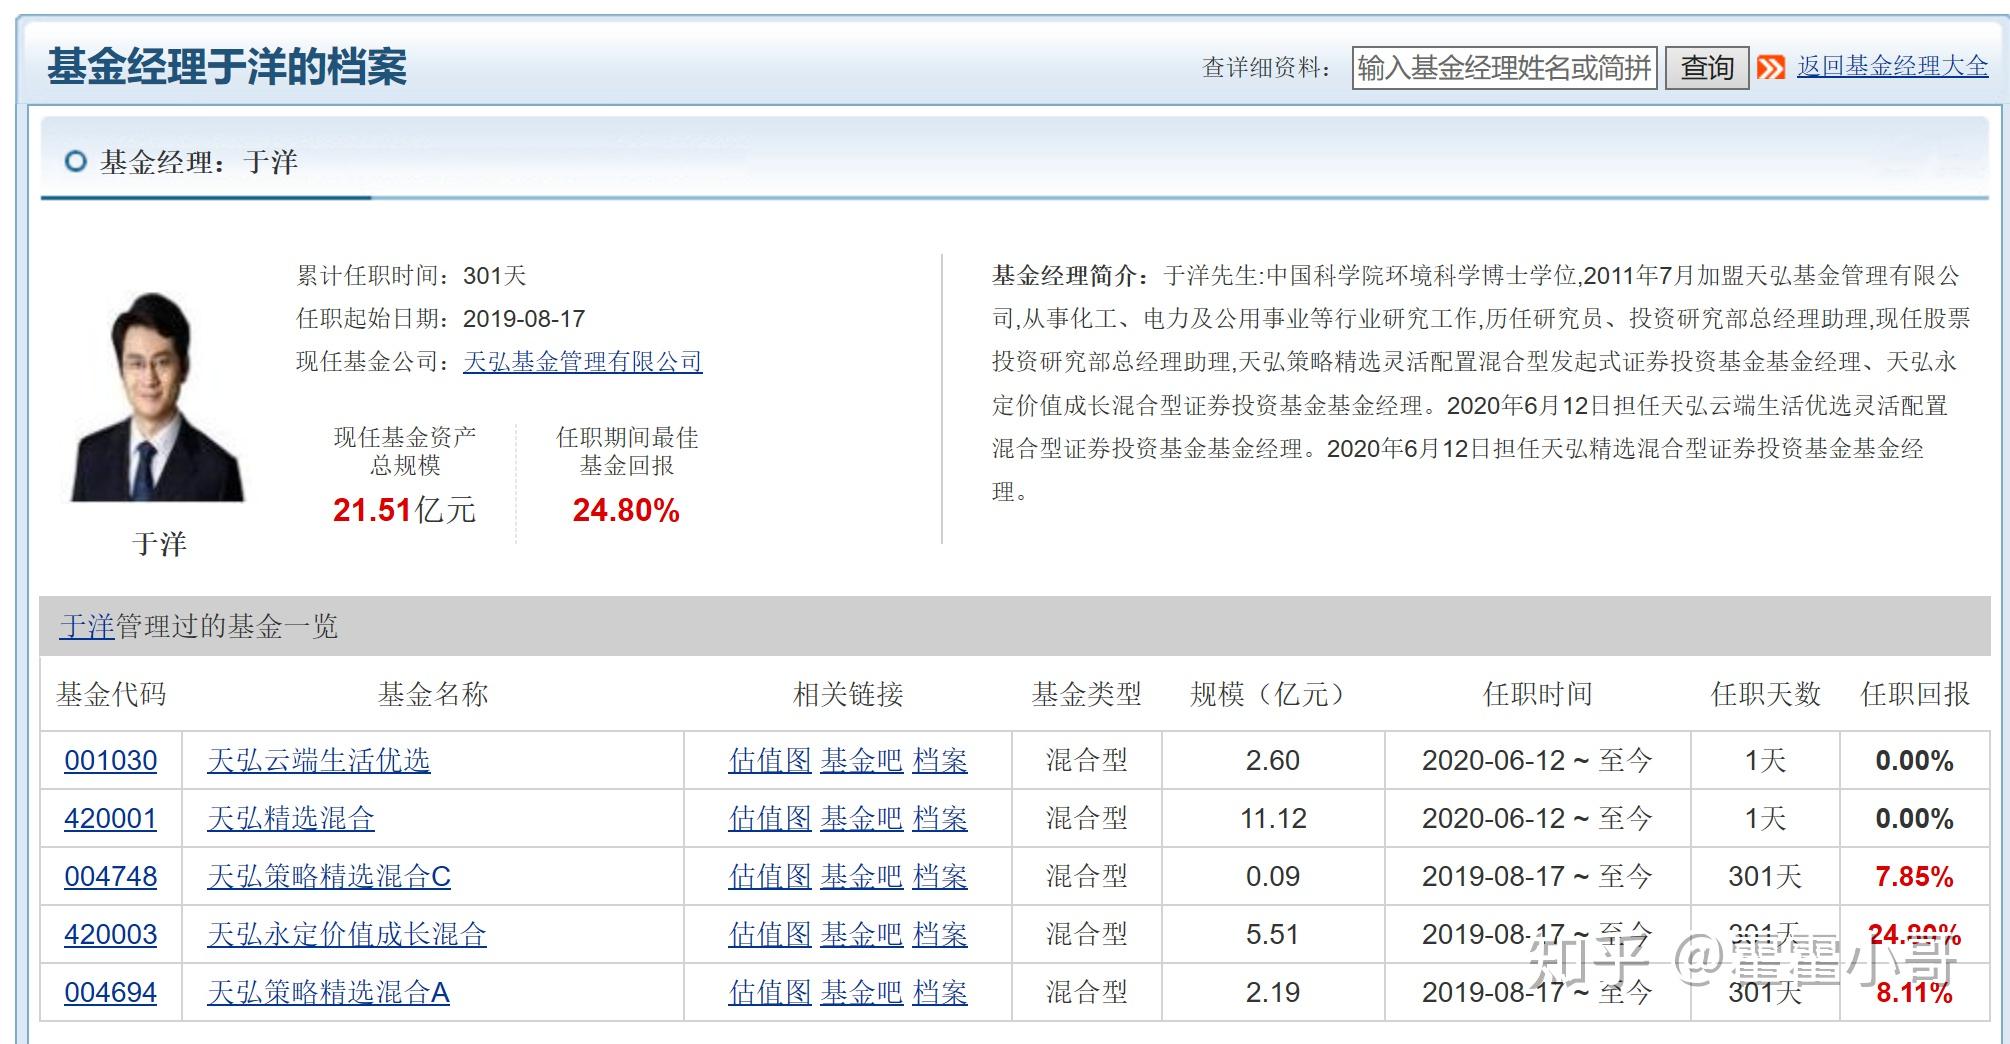Click the 基金代码 column header
The image size is (2010, 1044).
click(111, 695)
